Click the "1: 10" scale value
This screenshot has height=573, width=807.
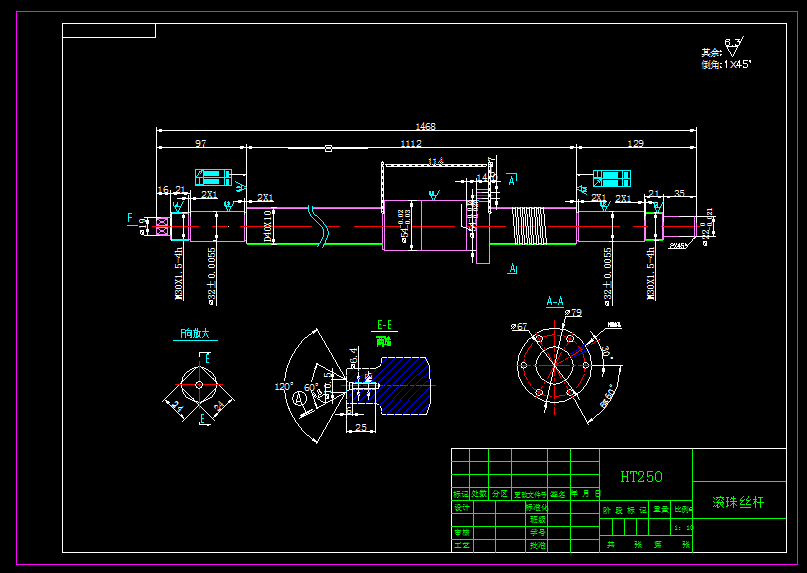683,527
